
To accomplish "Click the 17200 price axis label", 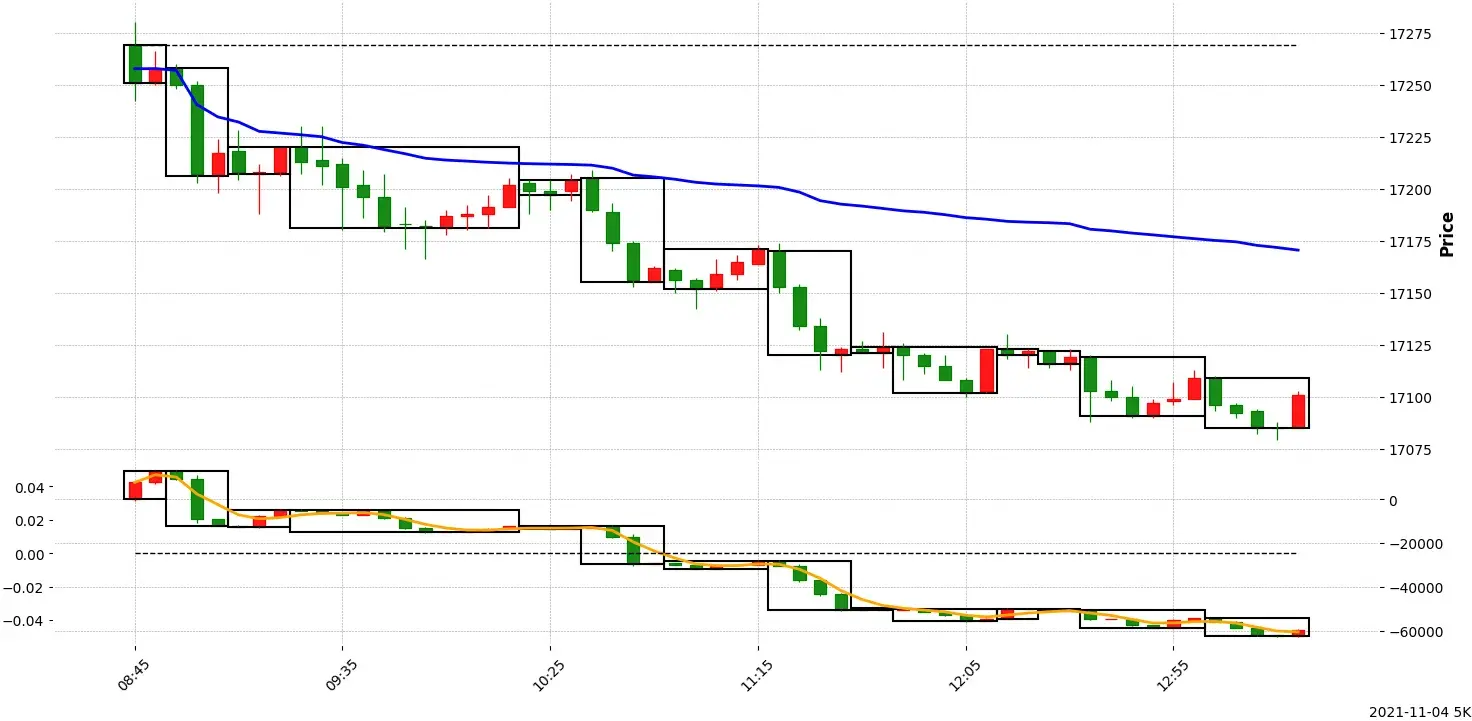I will (1410, 190).
